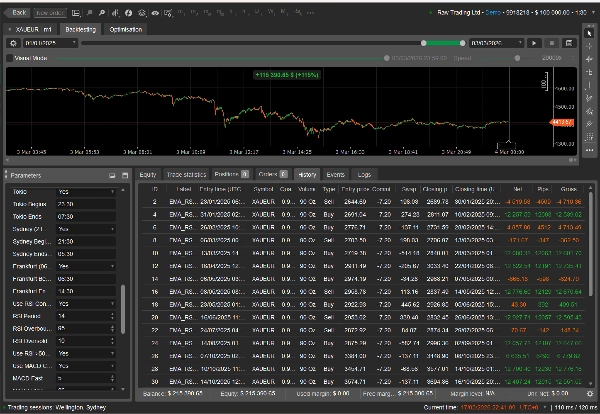Open the Events tab
Screen dimensions: 600x414
(336, 174)
